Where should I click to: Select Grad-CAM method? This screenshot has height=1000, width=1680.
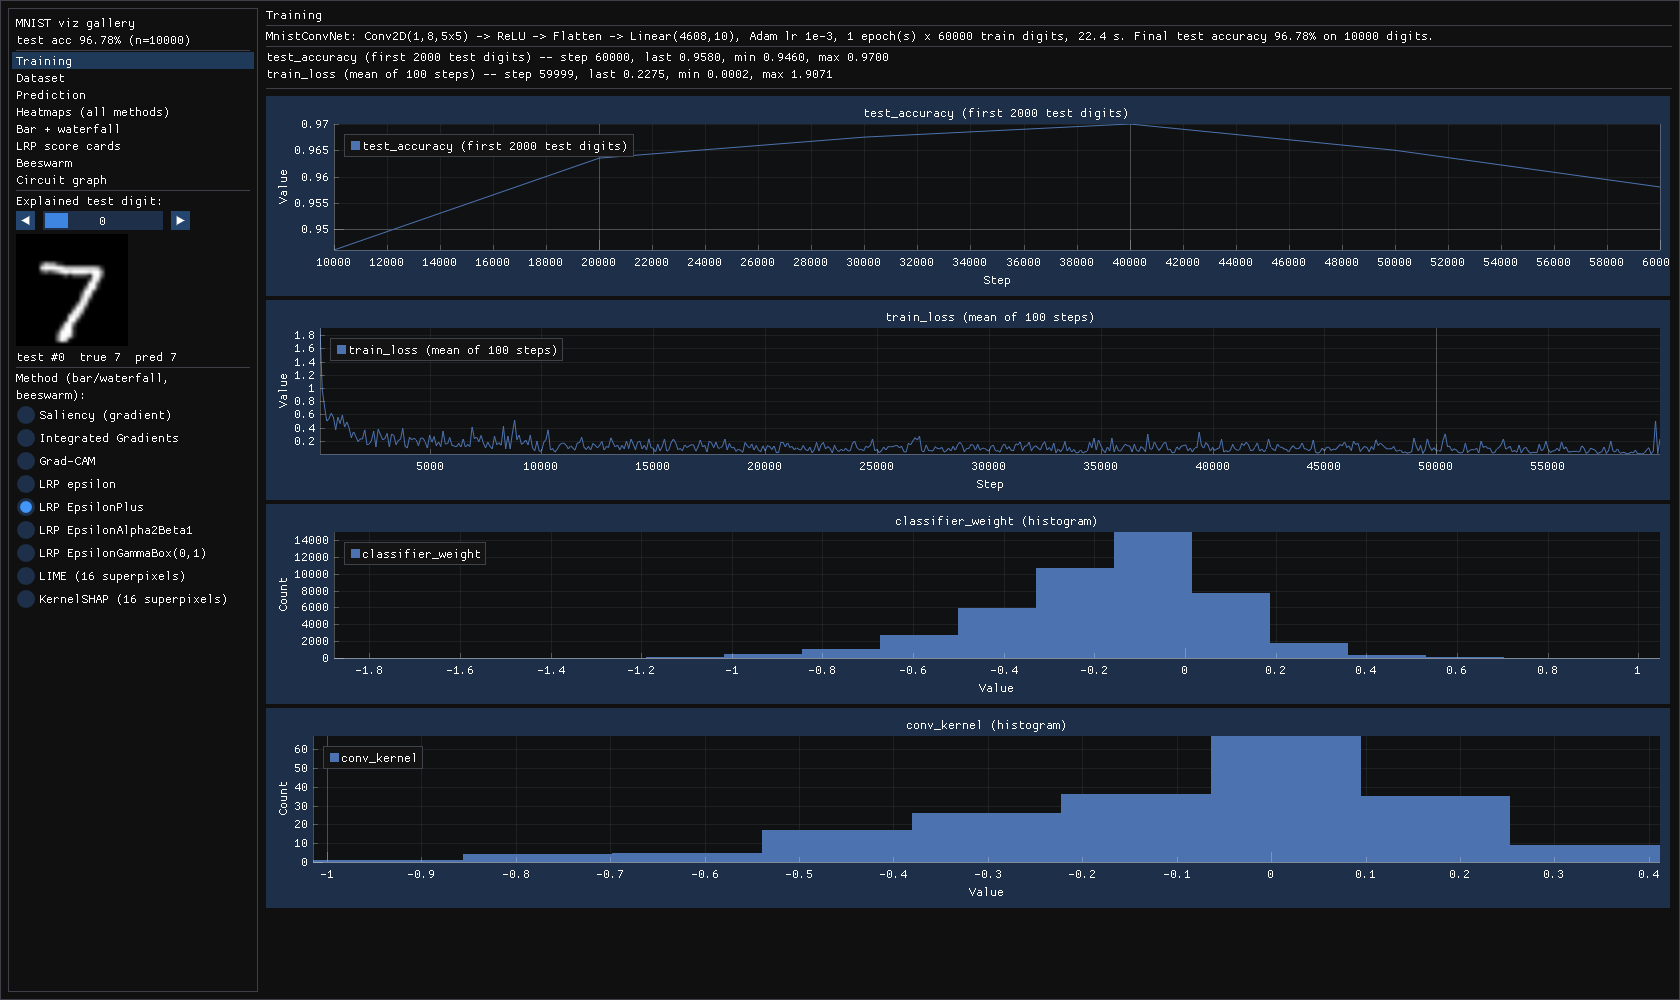pos(57,461)
